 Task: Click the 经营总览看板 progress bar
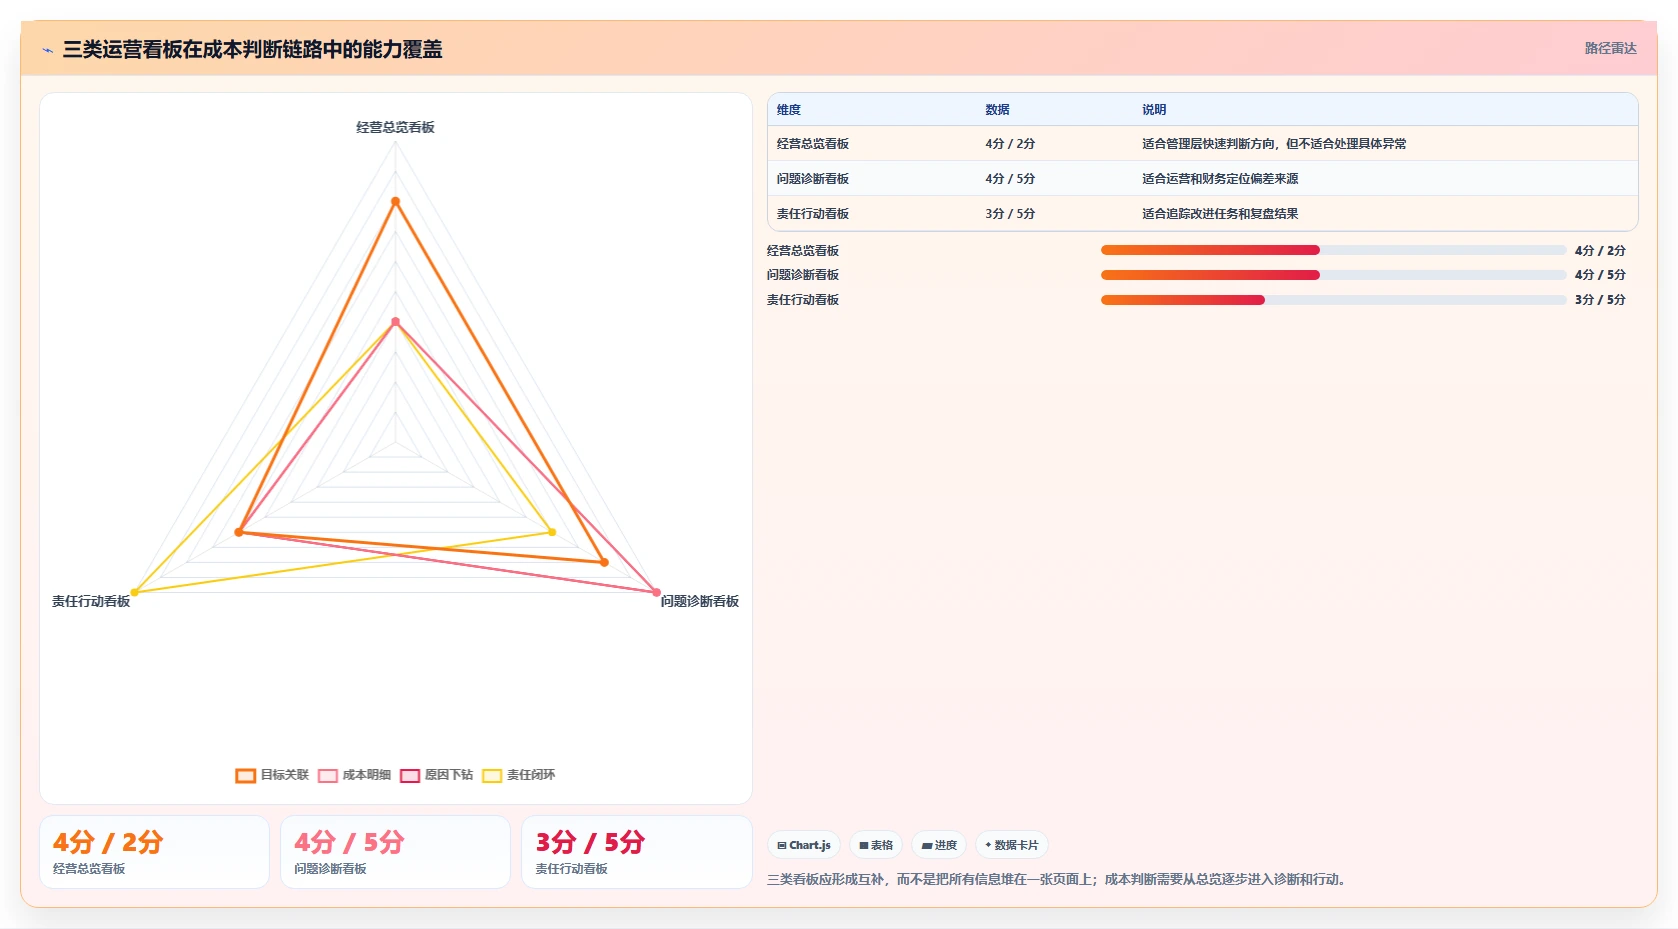pos(1333,250)
